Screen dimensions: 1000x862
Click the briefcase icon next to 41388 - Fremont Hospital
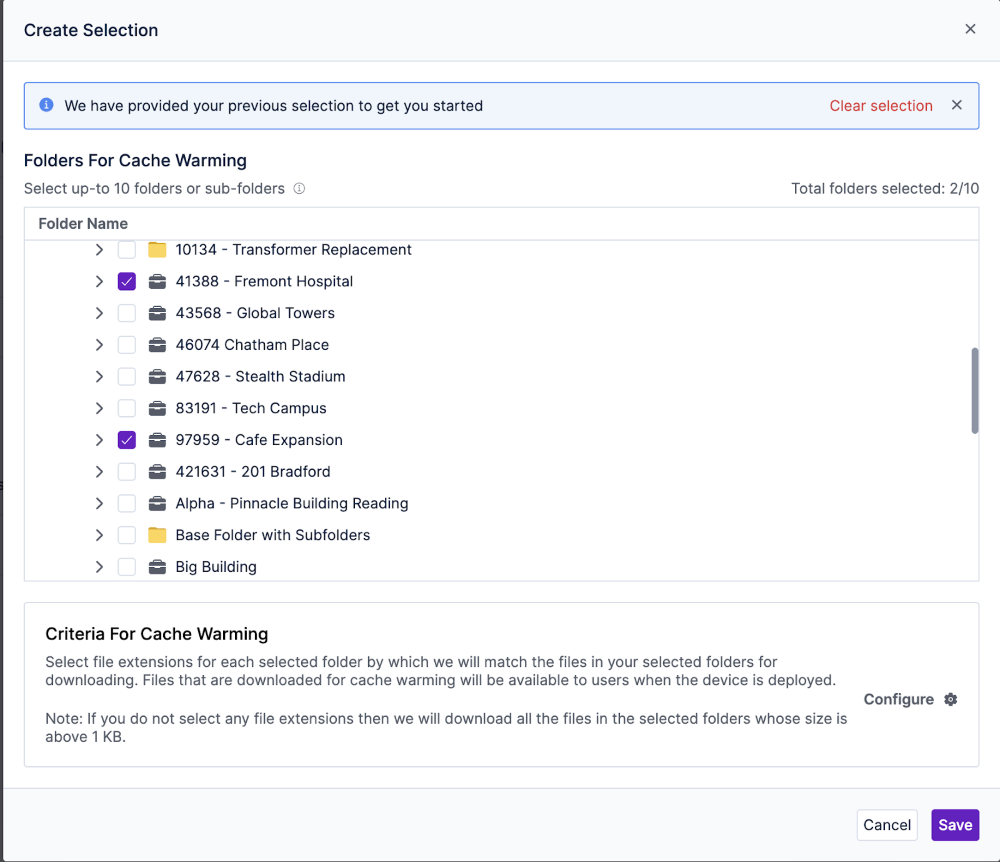tap(157, 281)
